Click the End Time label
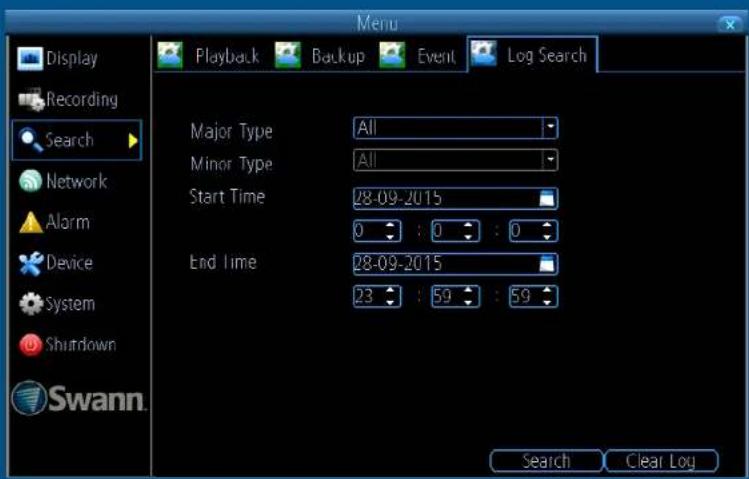749x479 pixels. point(223,262)
